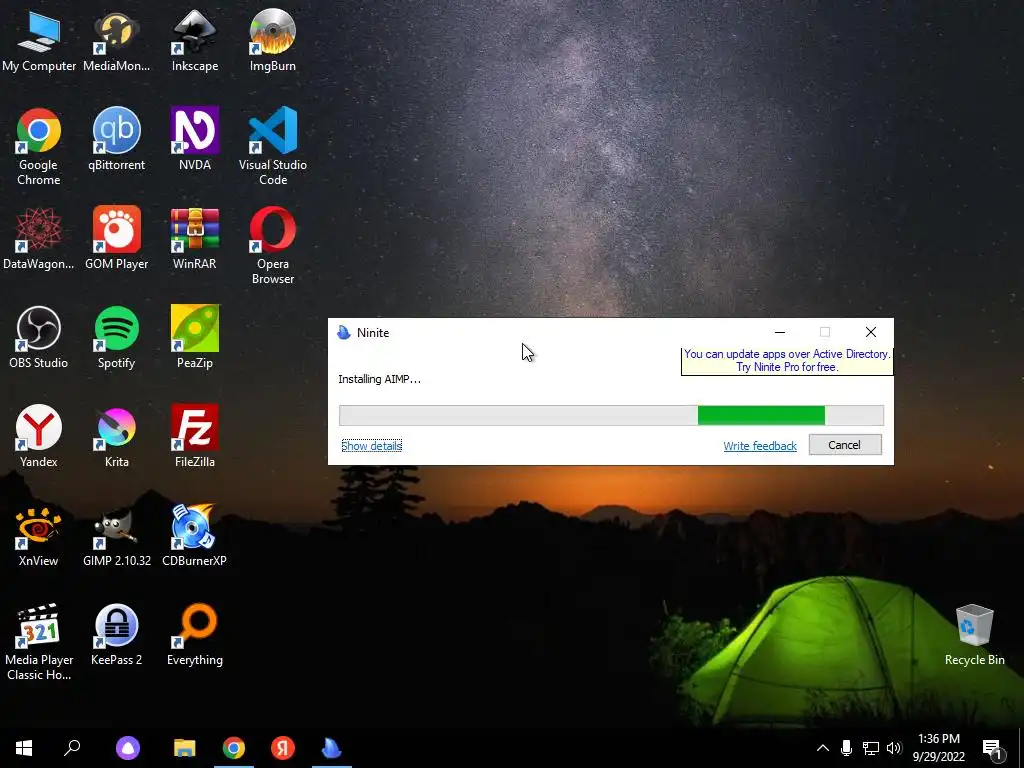The height and width of the screenshot is (768, 1024).
Task: Open network status tray icon
Action: tap(871, 748)
